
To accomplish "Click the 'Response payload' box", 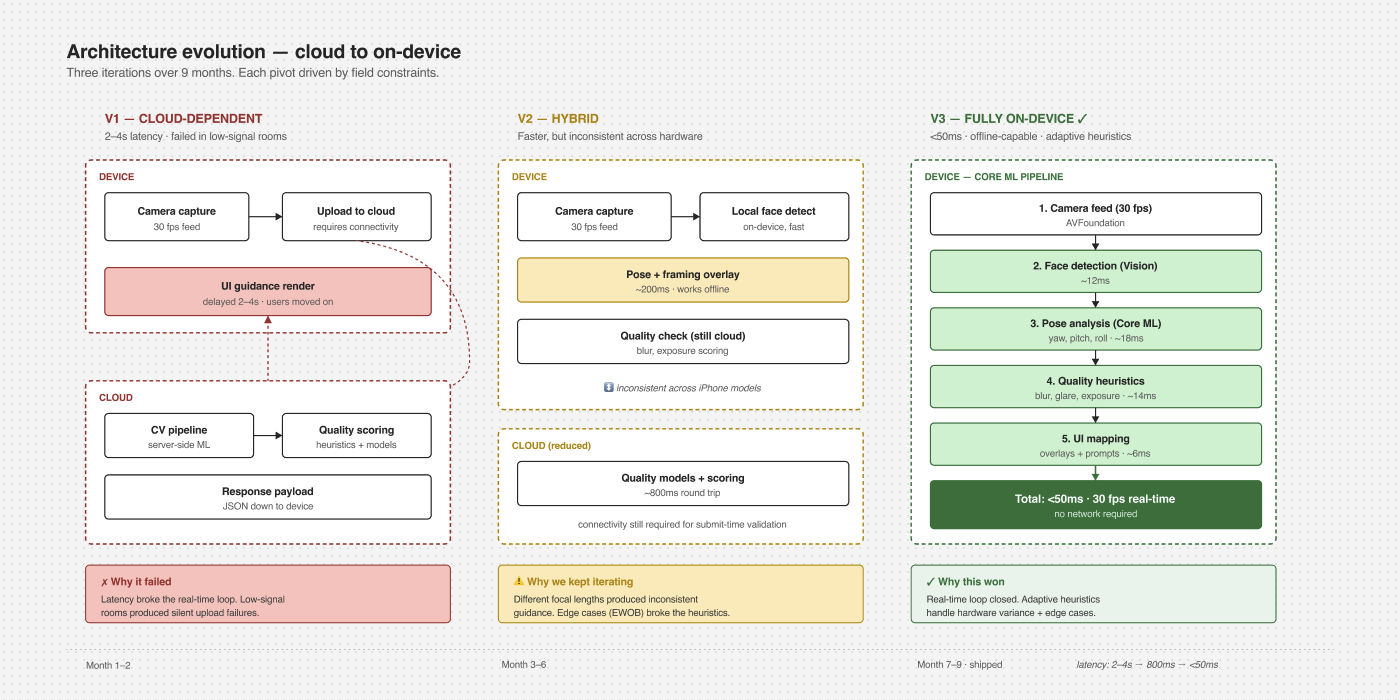I will [268, 497].
